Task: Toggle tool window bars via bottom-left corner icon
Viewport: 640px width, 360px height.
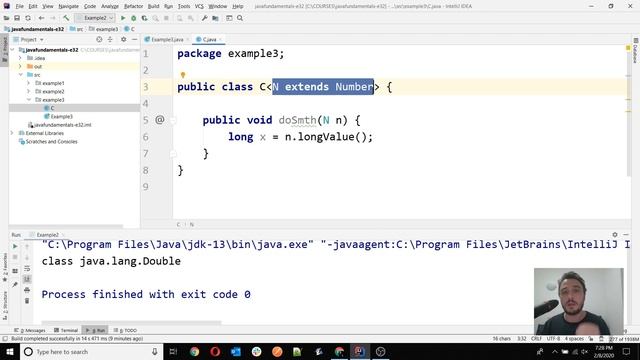Action: 5,338
